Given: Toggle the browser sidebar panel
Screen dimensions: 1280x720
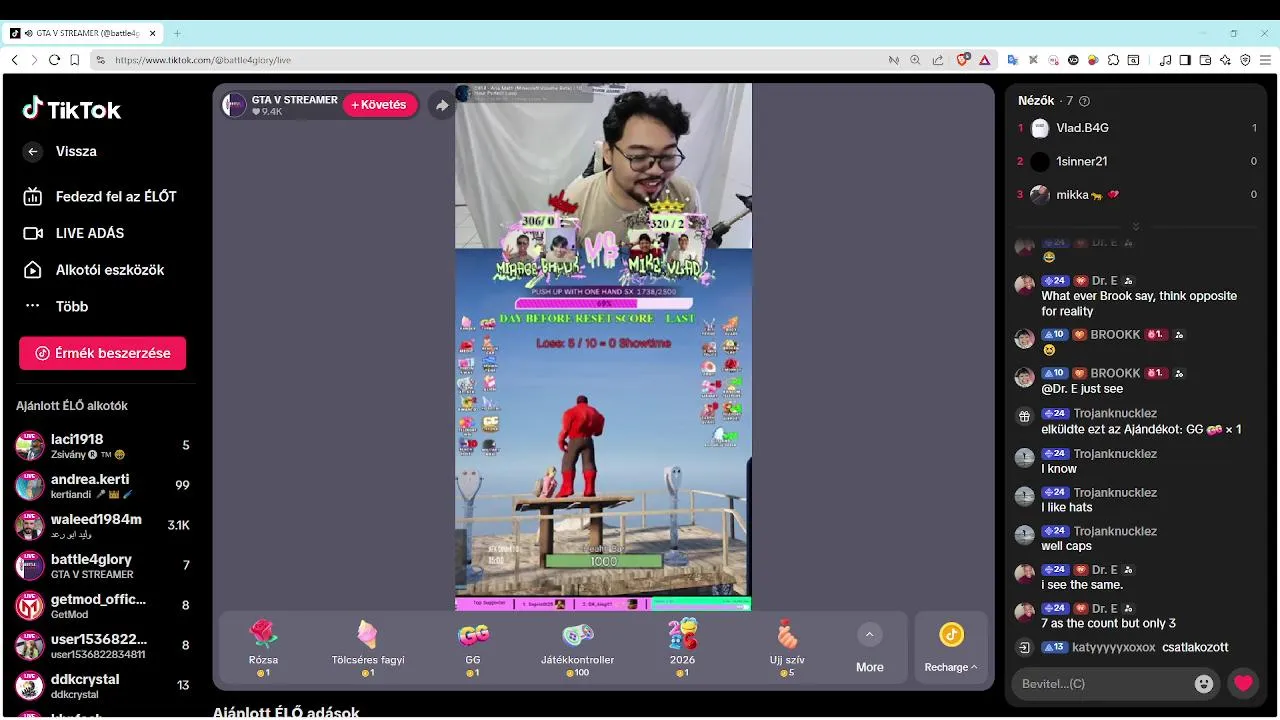Looking at the screenshot, I should [x=1185, y=60].
